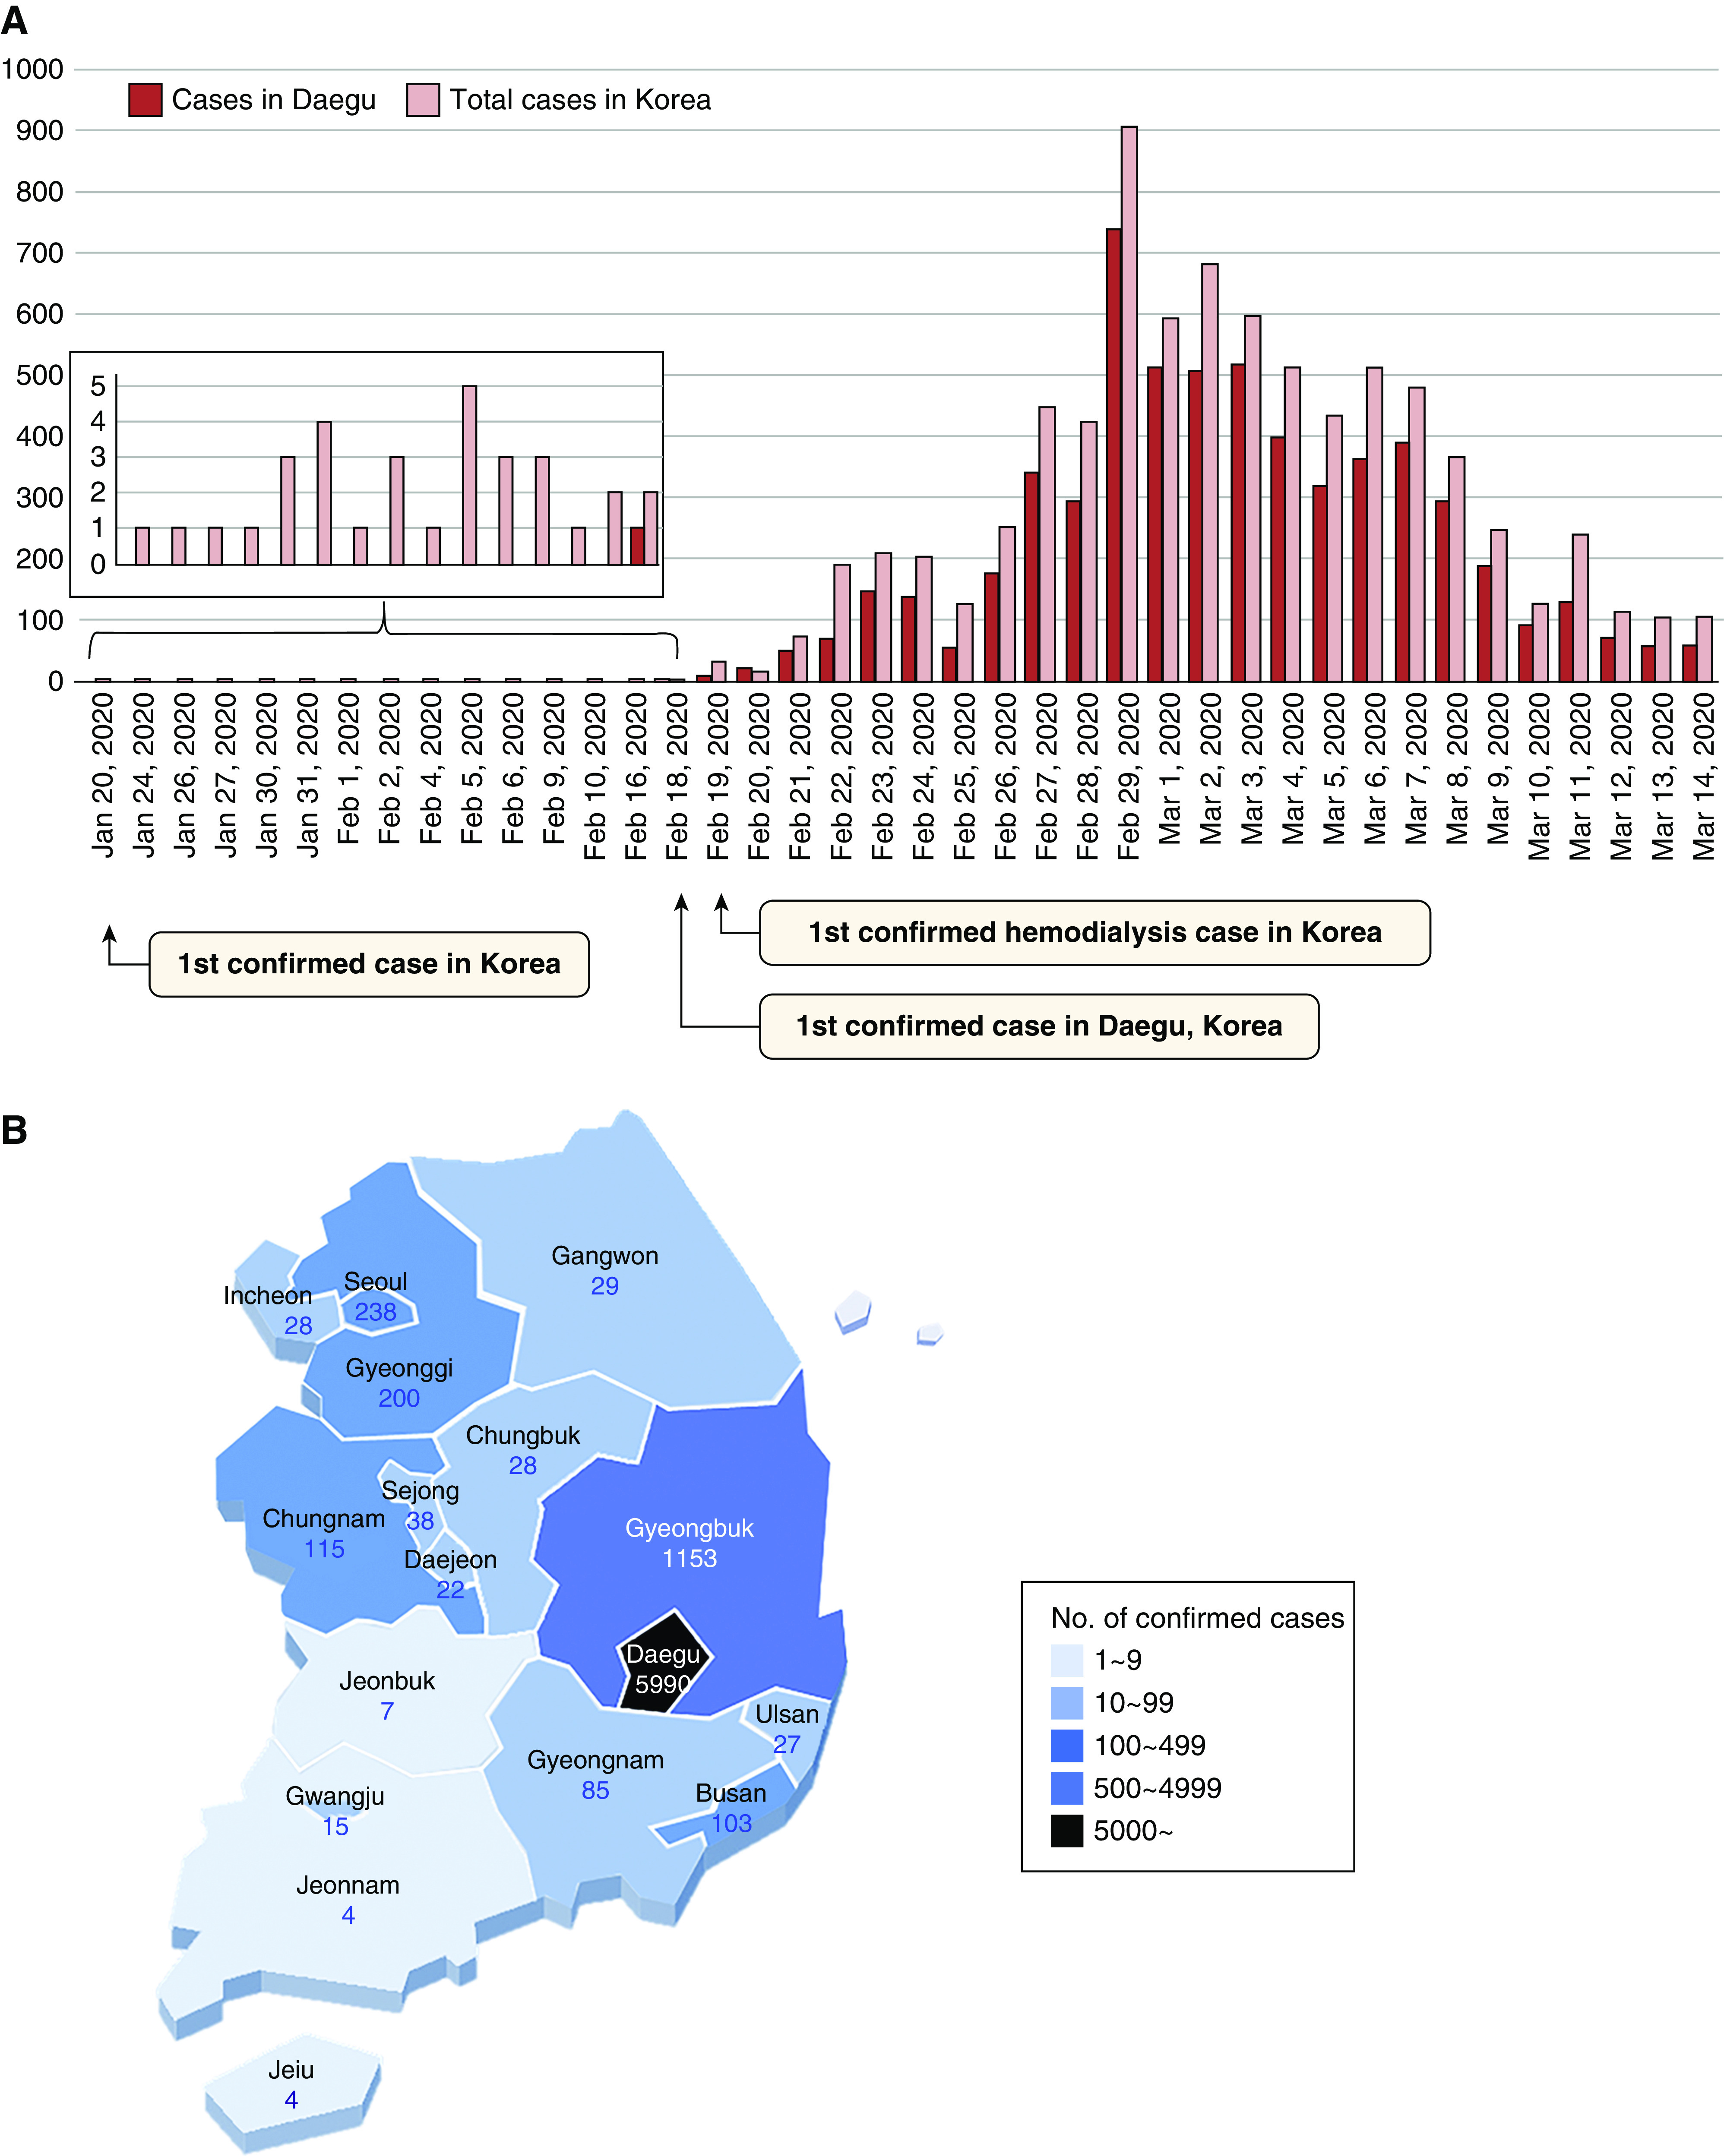Click the Seoul value '238'

(x=375, y=1312)
